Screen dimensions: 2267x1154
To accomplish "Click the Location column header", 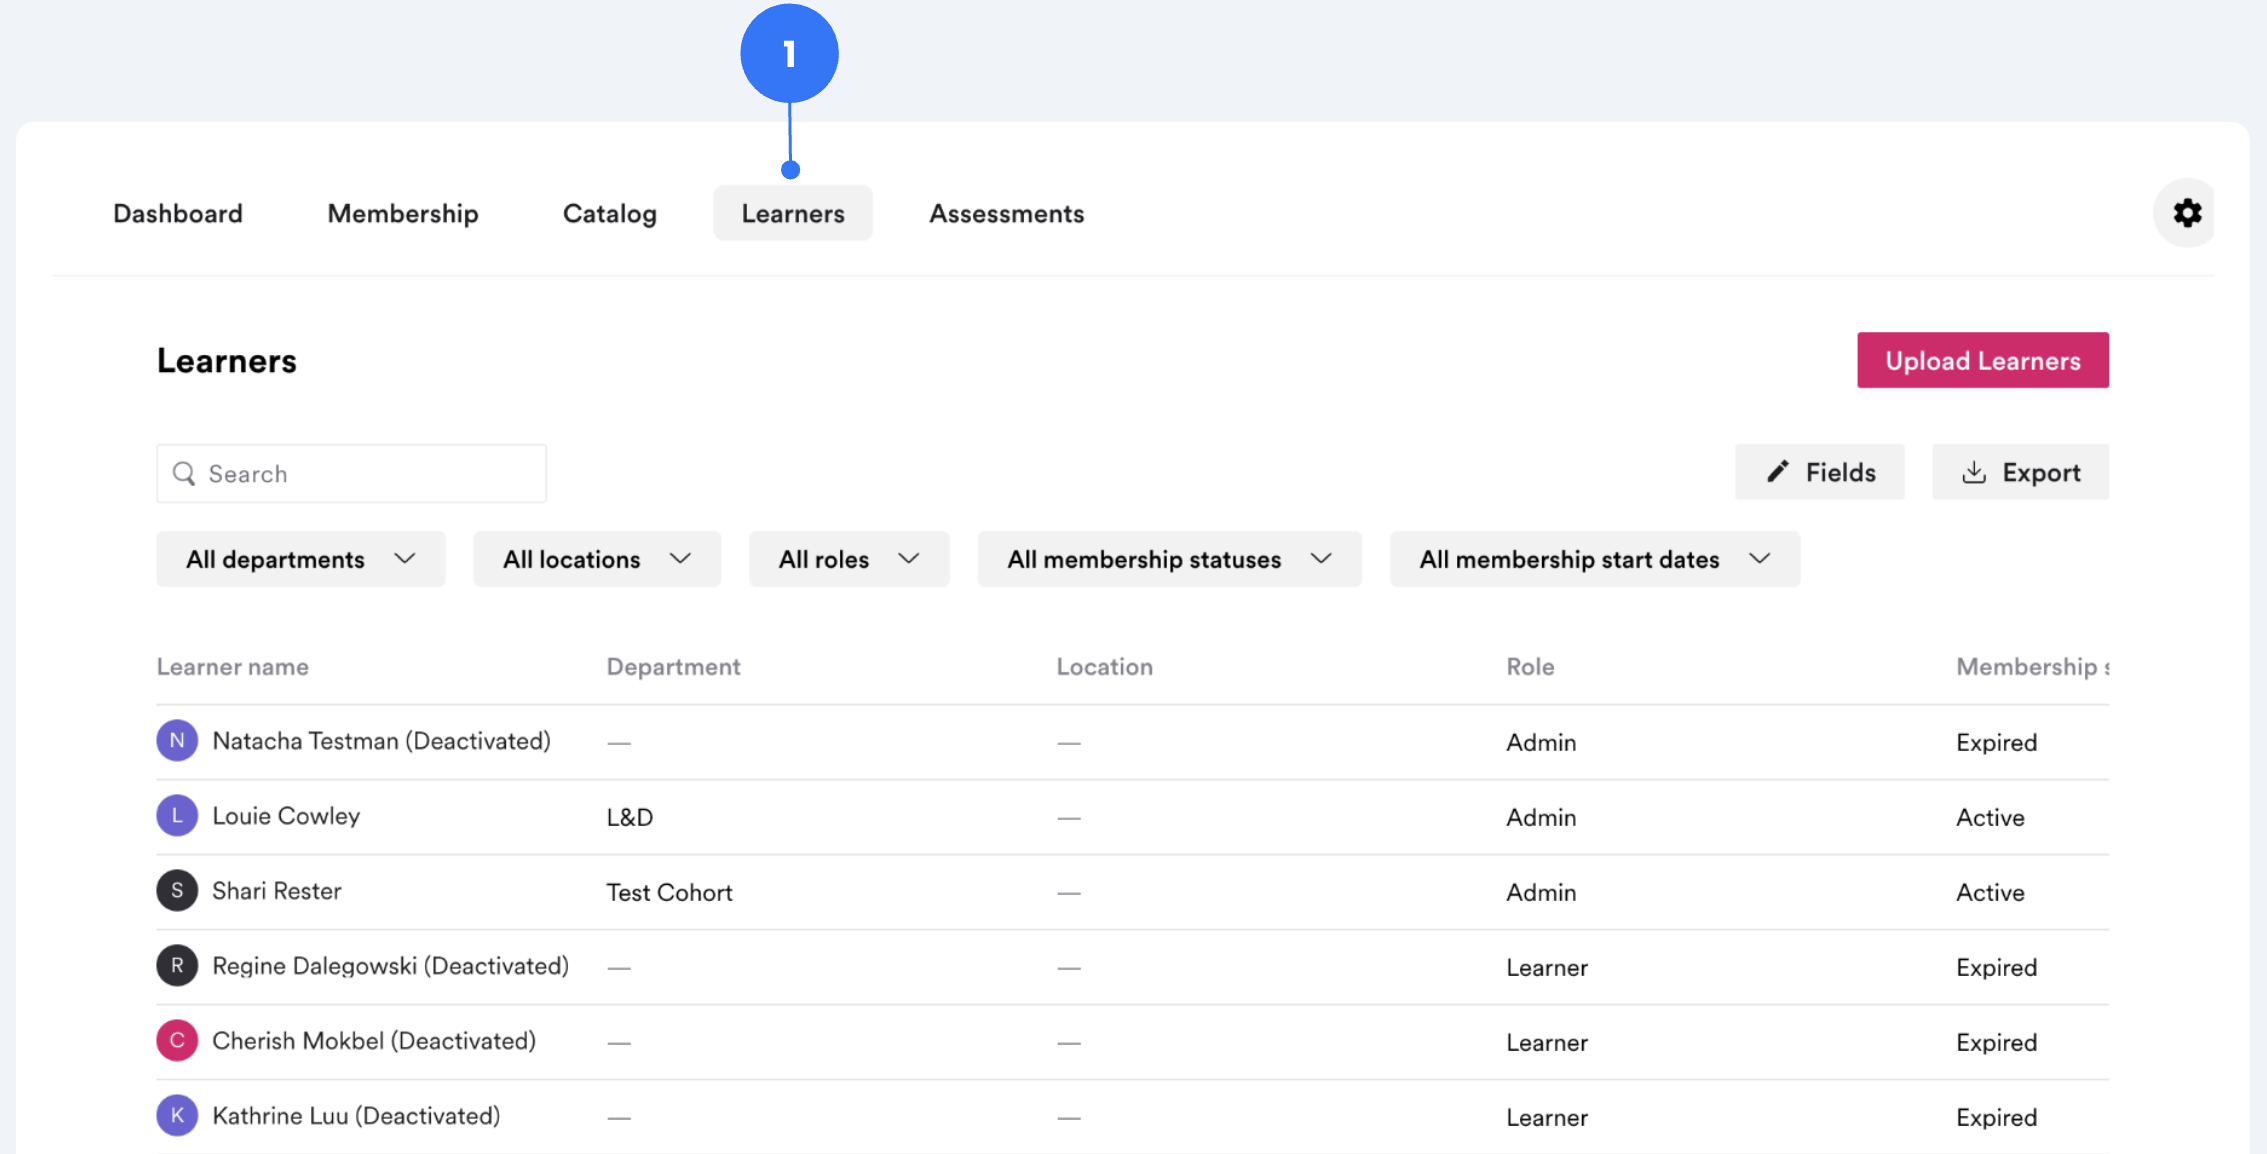I will click(x=1105, y=667).
